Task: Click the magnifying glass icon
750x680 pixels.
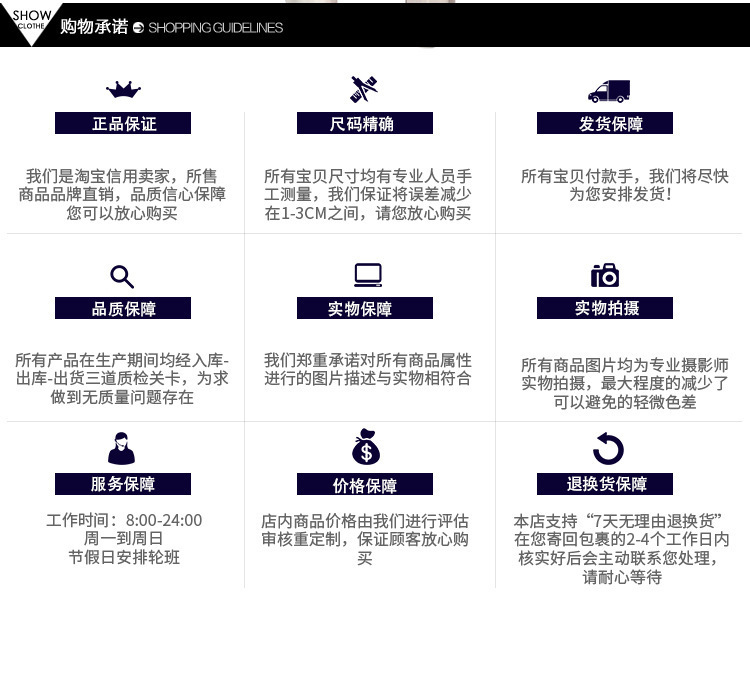Action: pos(122,276)
